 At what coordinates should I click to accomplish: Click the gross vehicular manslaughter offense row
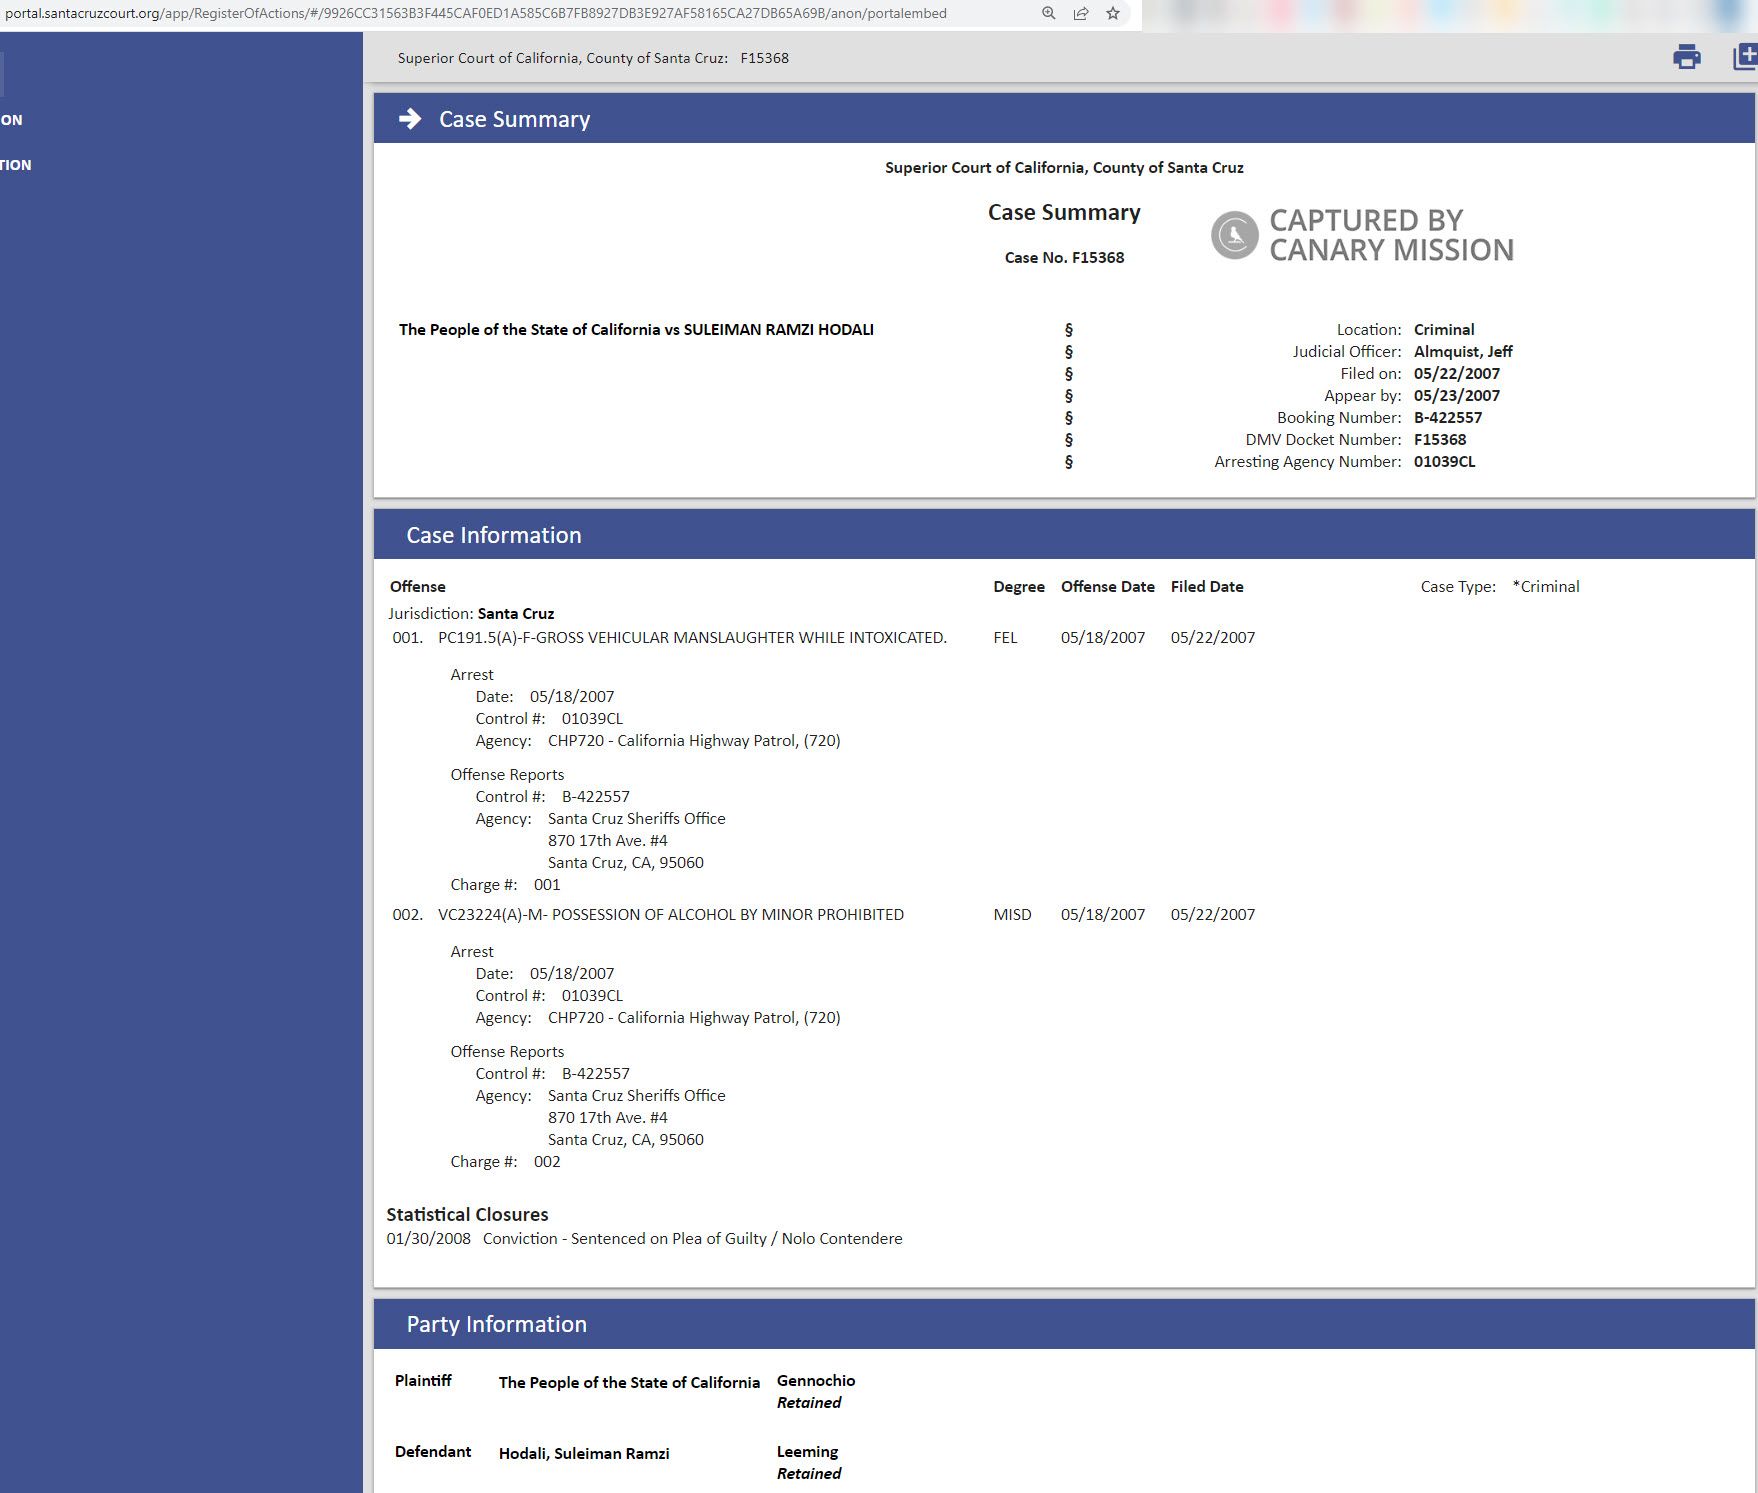point(692,638)
